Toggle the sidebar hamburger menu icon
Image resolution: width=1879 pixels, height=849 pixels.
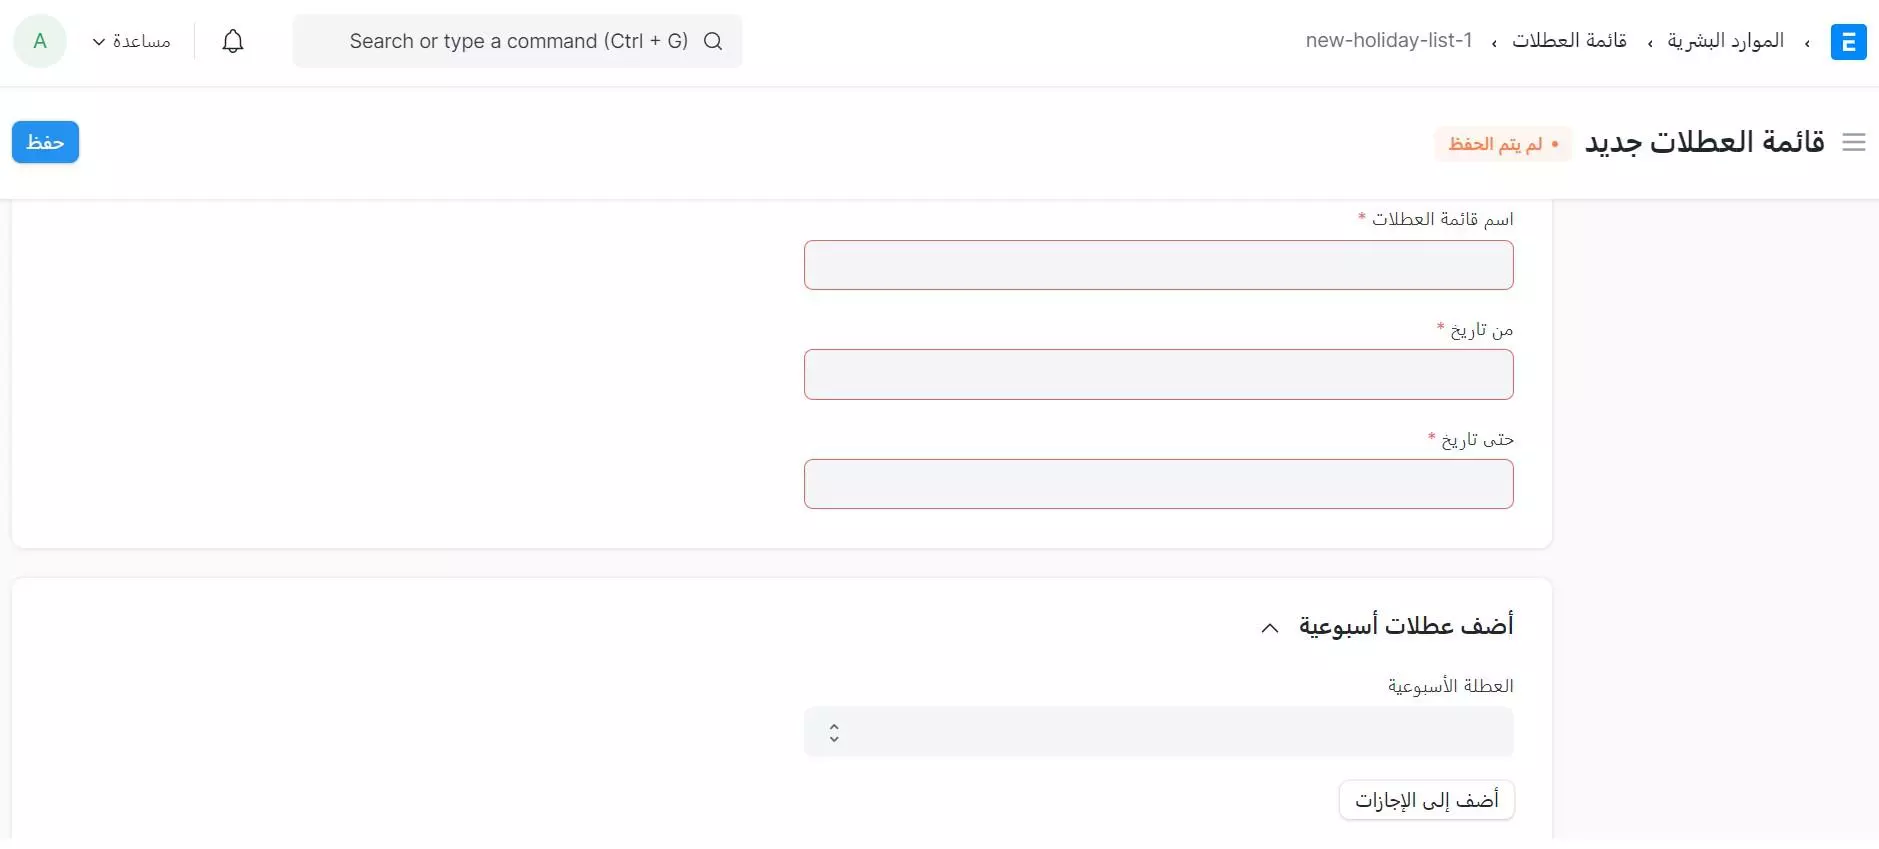point(1854,143)
